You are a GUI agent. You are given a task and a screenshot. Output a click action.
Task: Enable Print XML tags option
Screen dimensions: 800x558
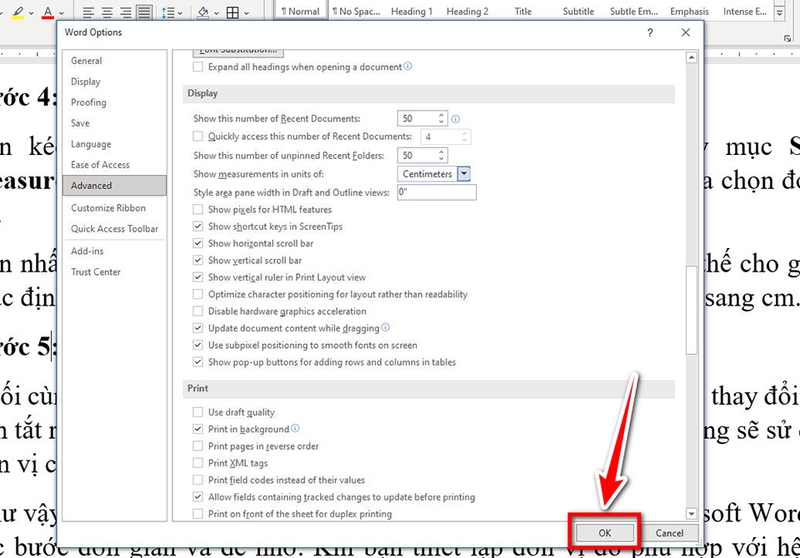pos(197,463)
